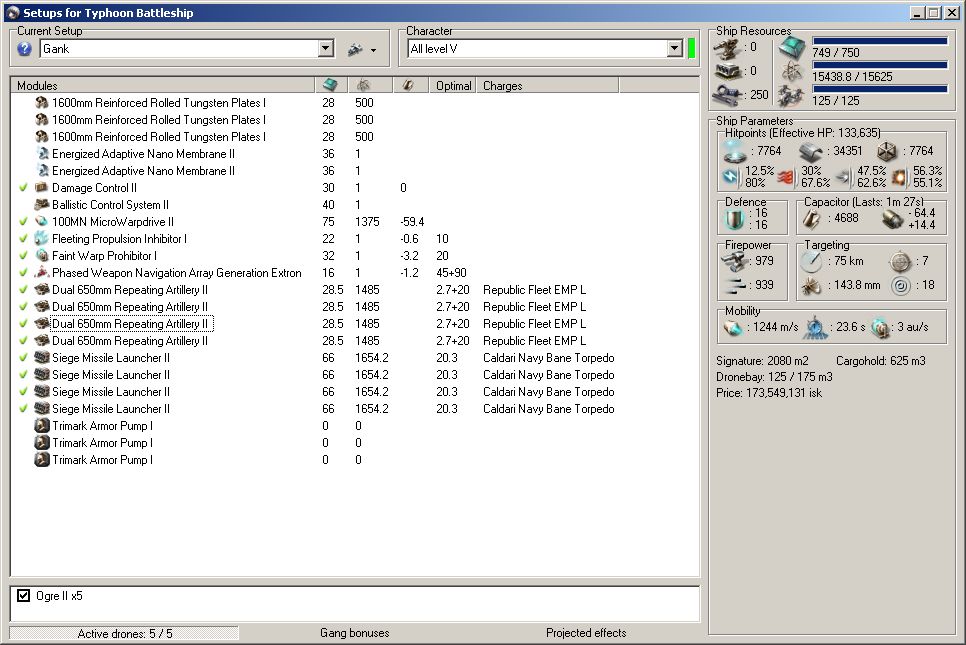Image resolution: width=966 pixels, height=645 pixels.
Task: Click the CPU resource icon
Action: 791,46
